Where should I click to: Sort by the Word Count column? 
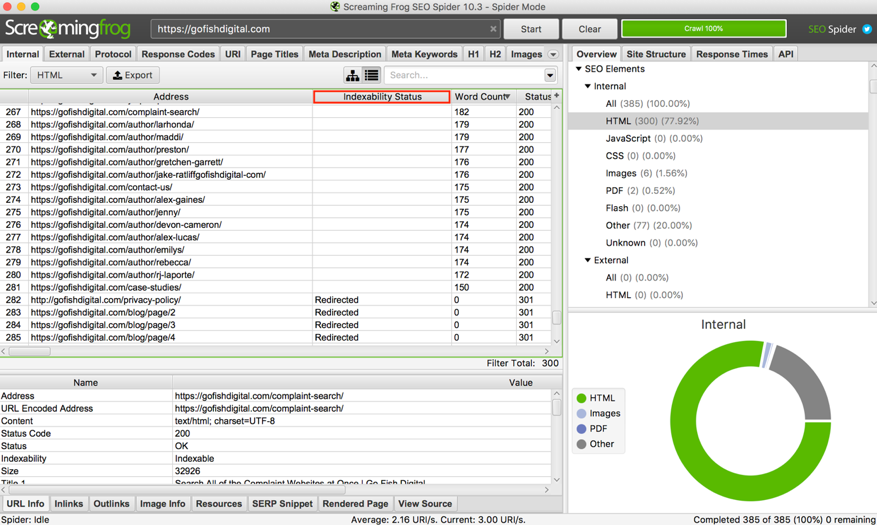pyautogui.click(x=482, y=97)
